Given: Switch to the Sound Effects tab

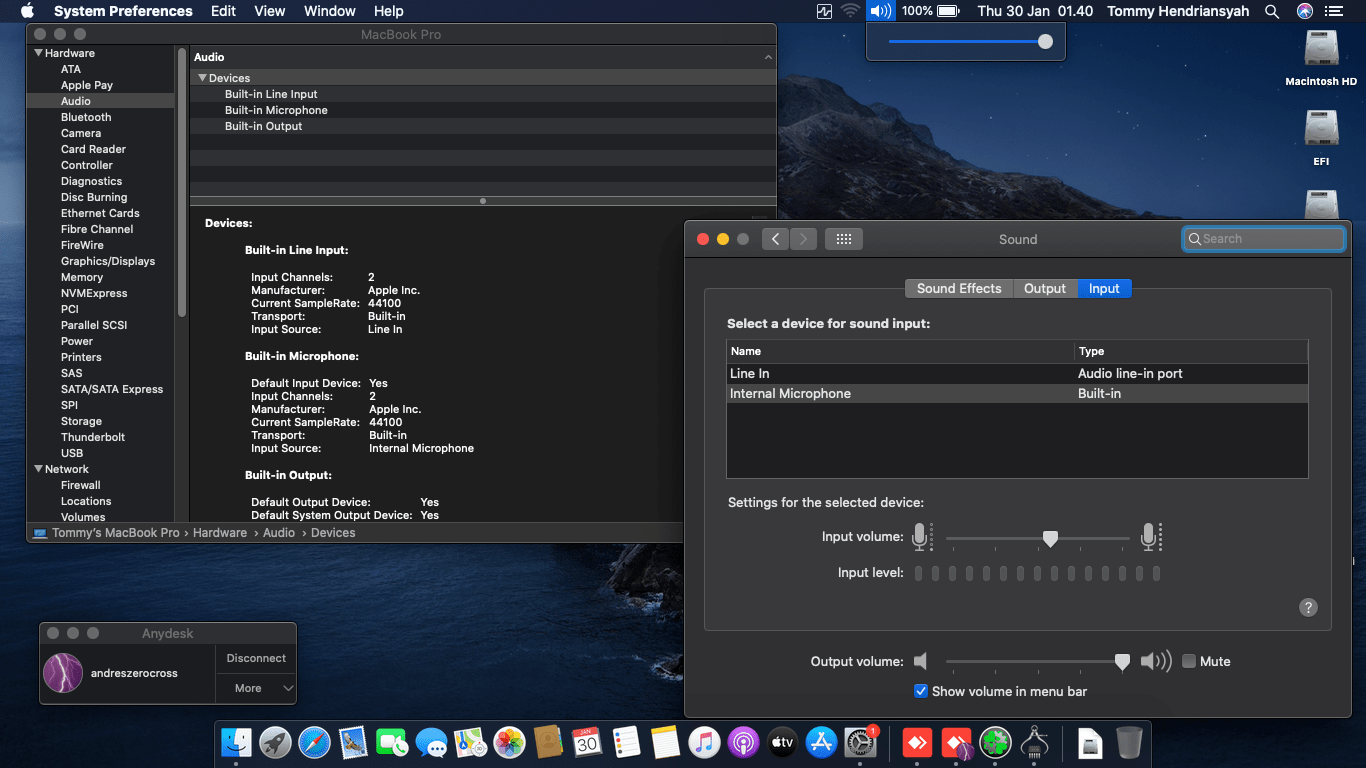Looking at the screenshot, I should tap(958, 288).
